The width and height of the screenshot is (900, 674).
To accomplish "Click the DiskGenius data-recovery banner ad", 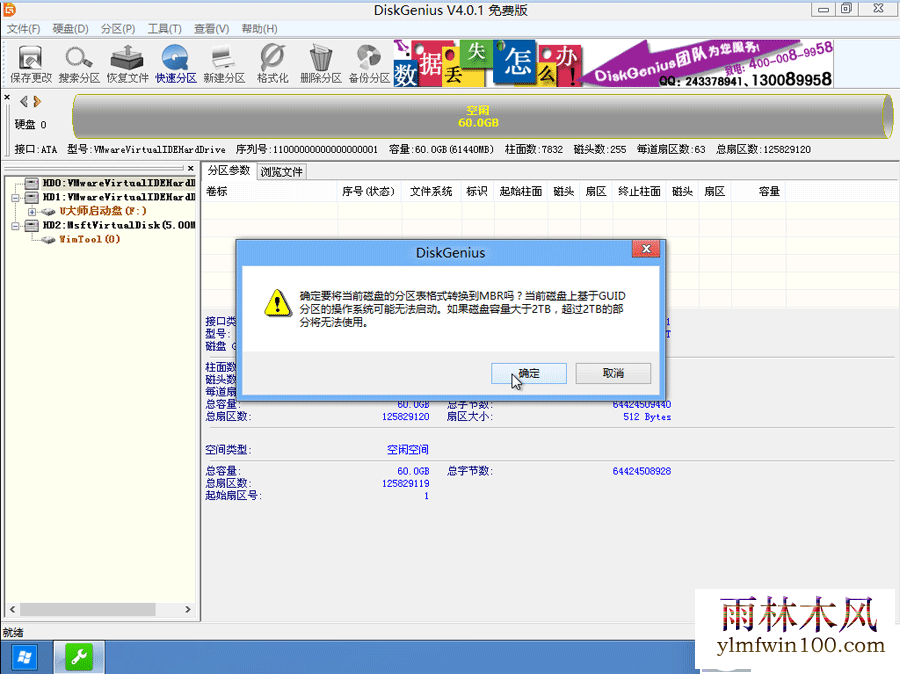I will pyautogui.click(x=613, y=63).
